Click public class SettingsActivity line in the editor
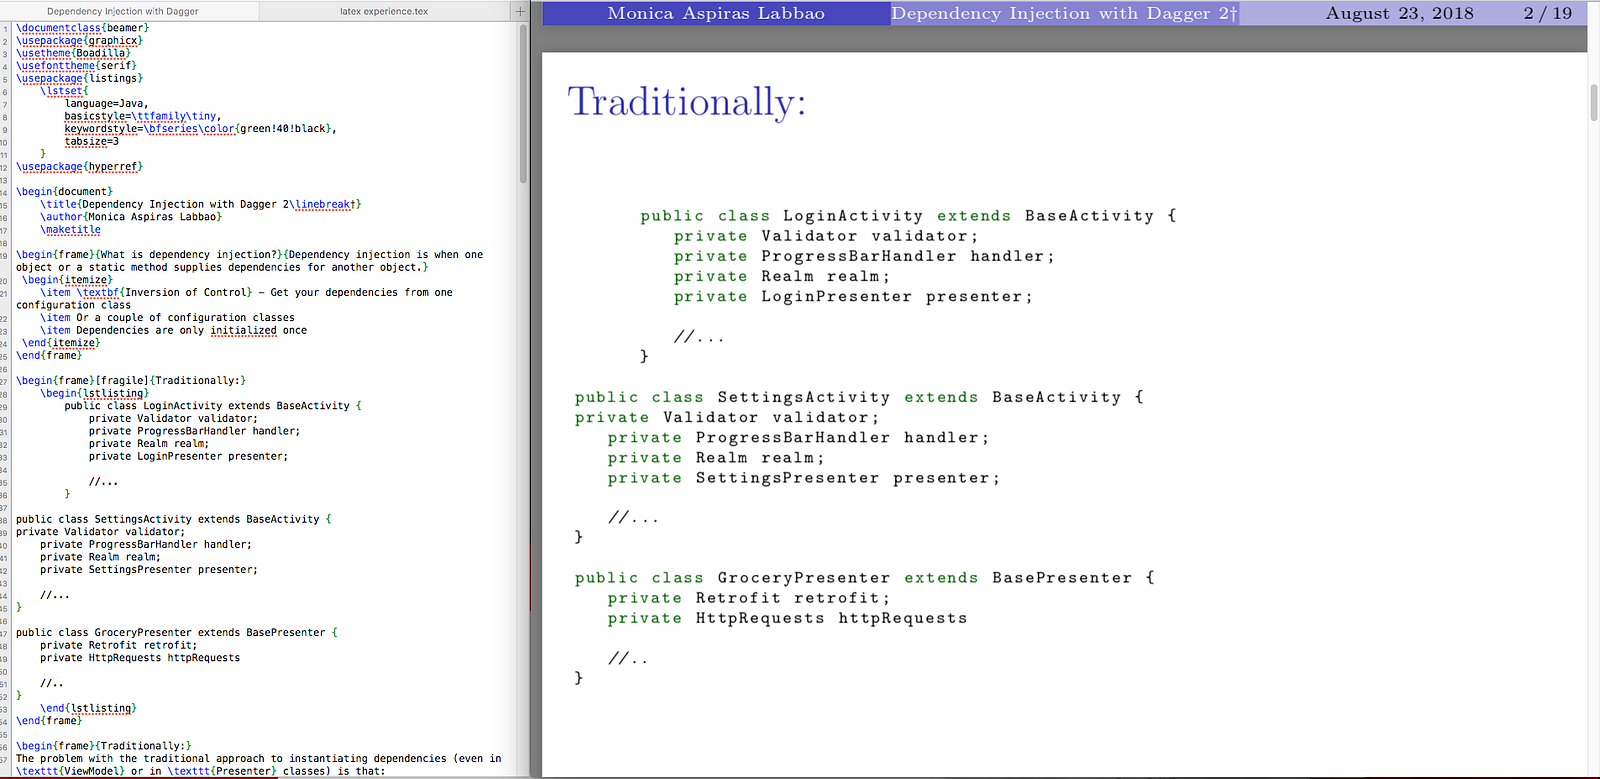The image size is (1600, 779). pos(174,519)
